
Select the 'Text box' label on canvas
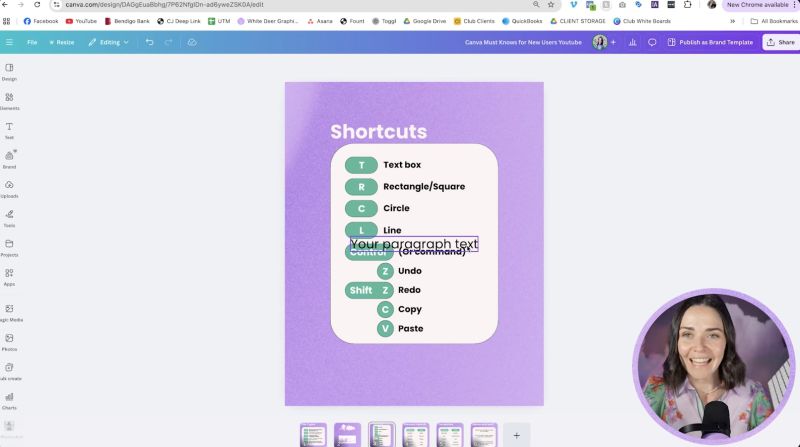(402, 165)
